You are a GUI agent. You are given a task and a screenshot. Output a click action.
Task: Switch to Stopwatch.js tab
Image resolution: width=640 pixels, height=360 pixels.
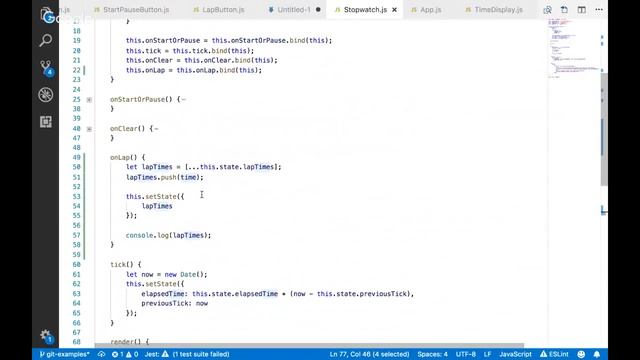[365, 10]
